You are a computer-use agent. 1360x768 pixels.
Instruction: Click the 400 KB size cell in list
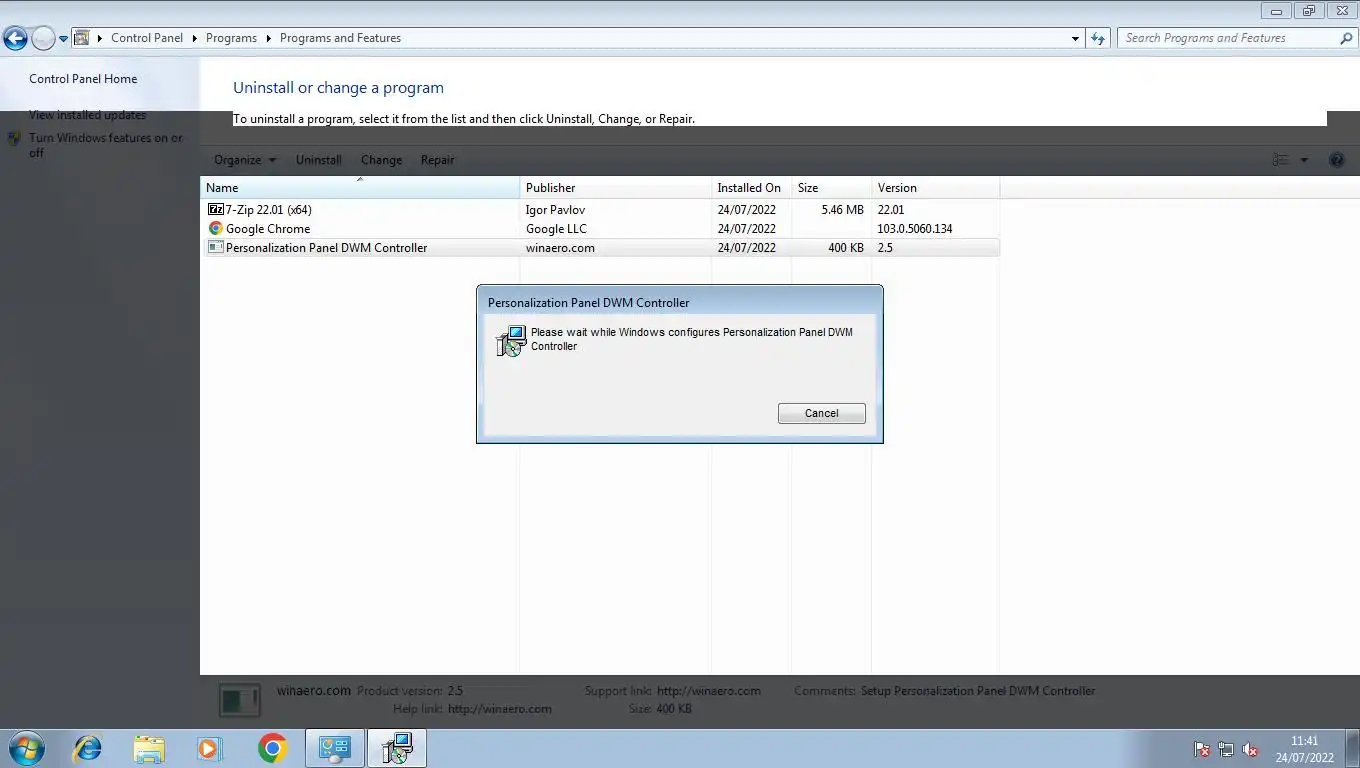tap(846, 248)
